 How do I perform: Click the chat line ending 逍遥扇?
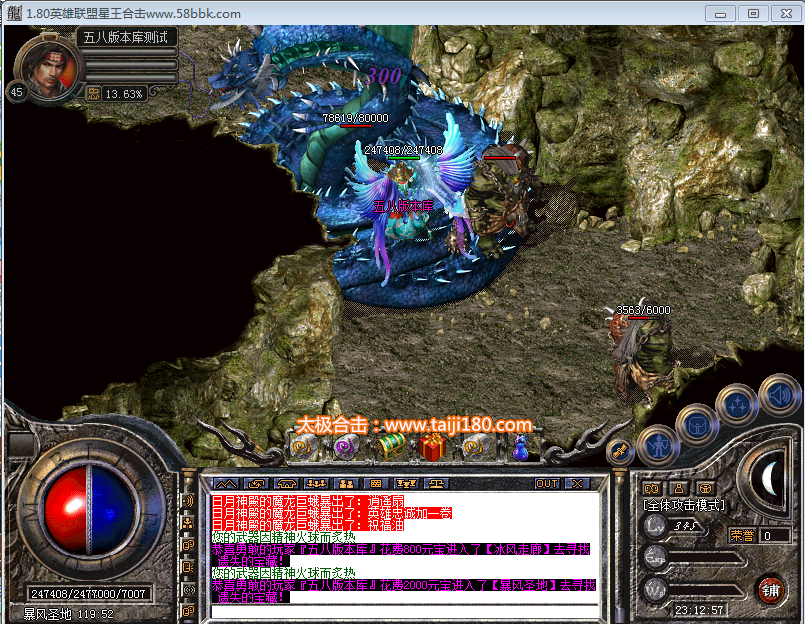308,501
